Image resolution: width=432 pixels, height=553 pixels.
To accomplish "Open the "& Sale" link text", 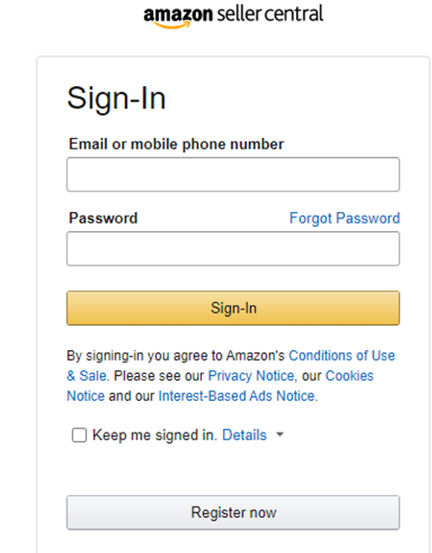I will (86, 376).
